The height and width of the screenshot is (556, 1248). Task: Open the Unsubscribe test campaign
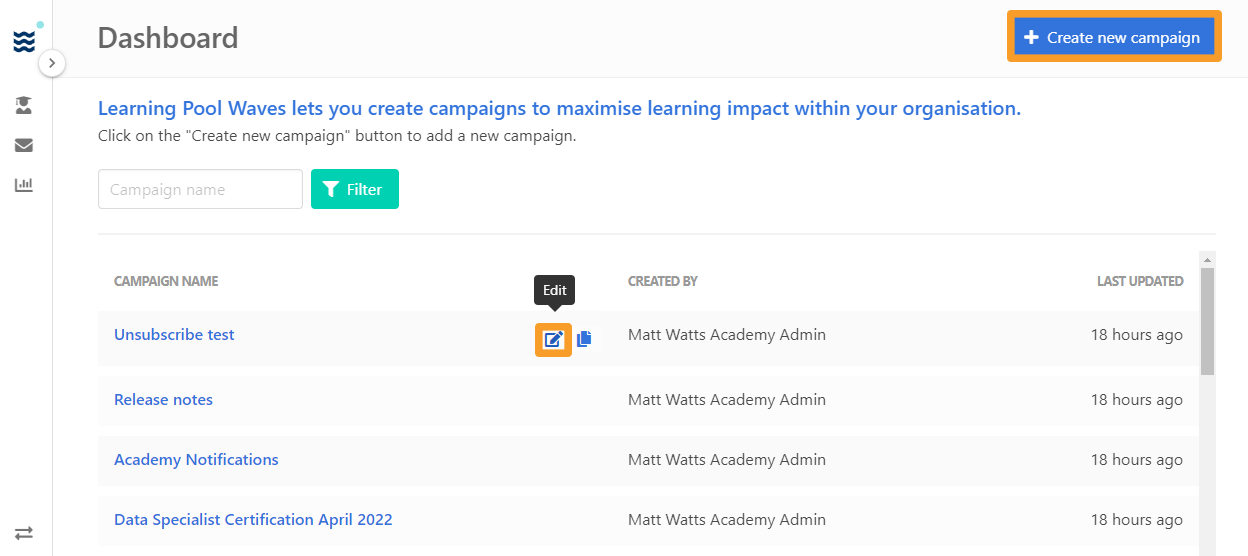tap(174, 334)
